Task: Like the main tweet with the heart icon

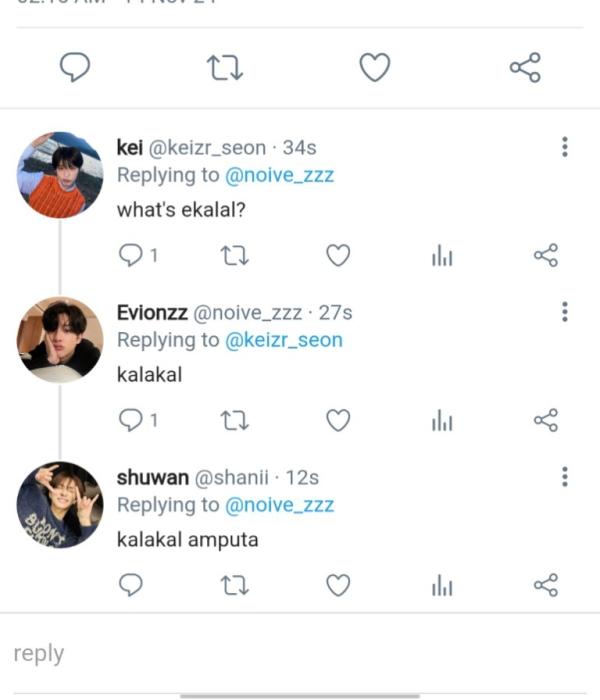Action: 374,68
